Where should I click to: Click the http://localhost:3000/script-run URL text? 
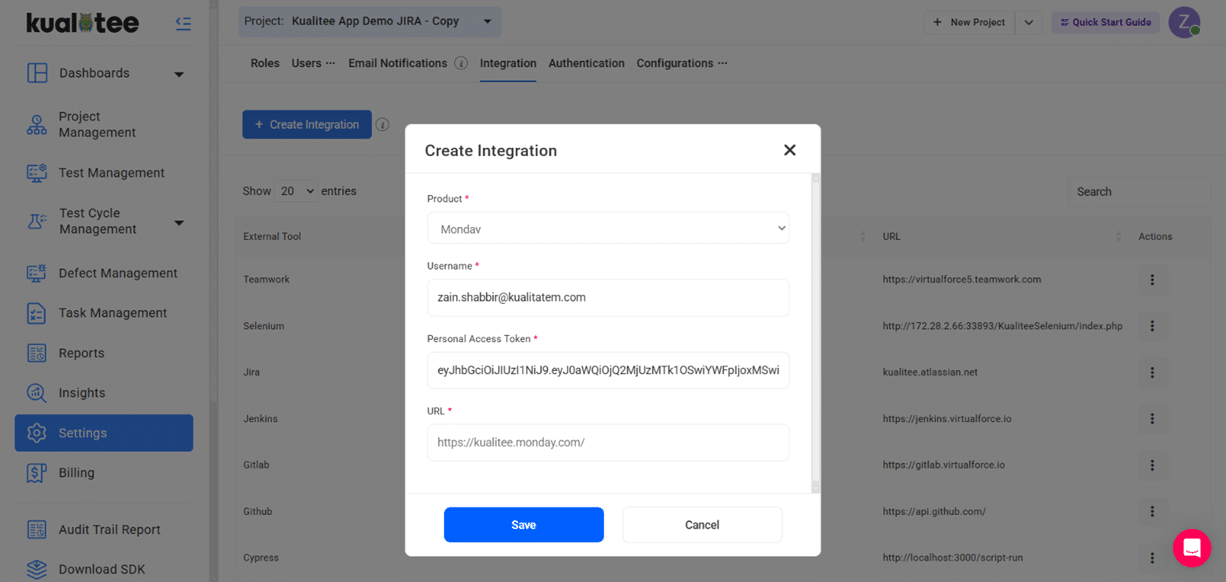point(953,558)
